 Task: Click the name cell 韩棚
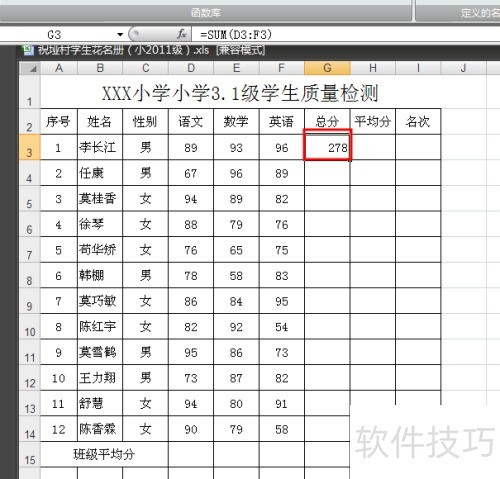pyautogui.click(x=100, y=275)
